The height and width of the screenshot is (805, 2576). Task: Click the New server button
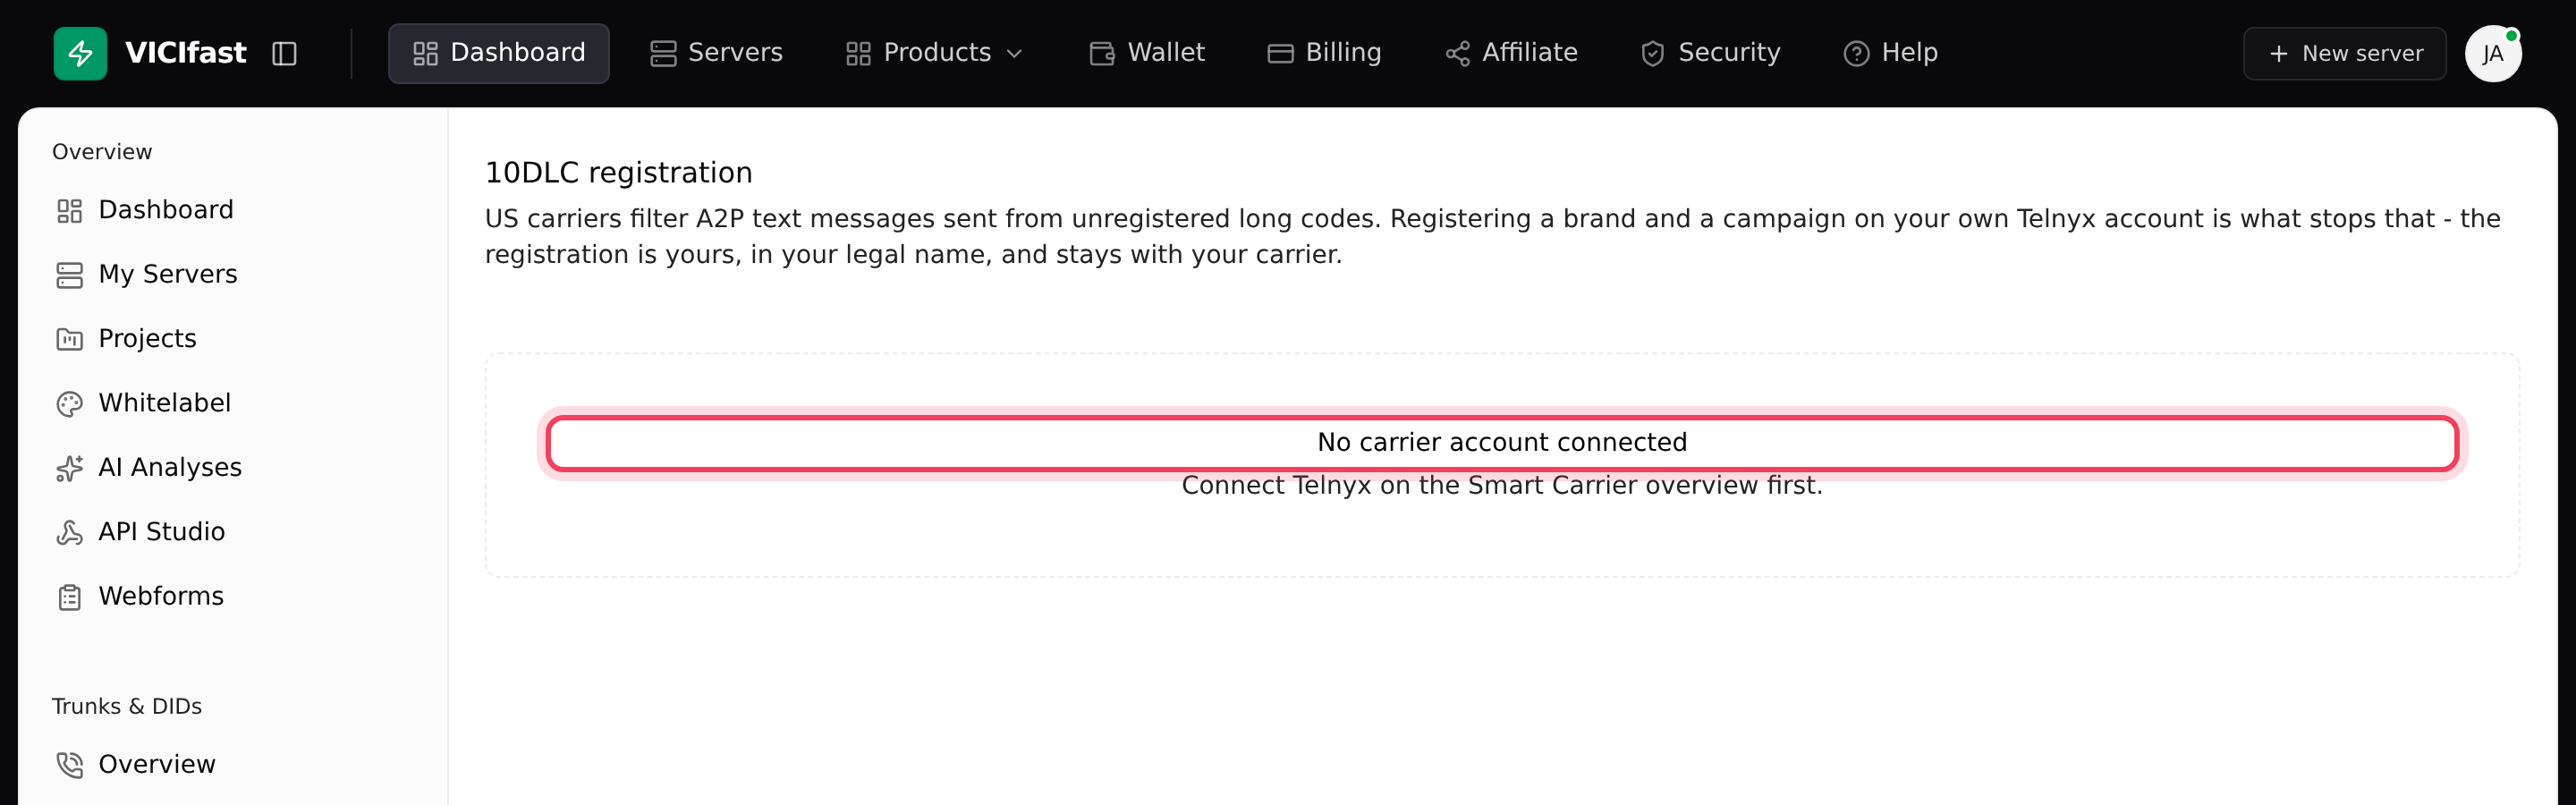click(x=2344, y=54)
